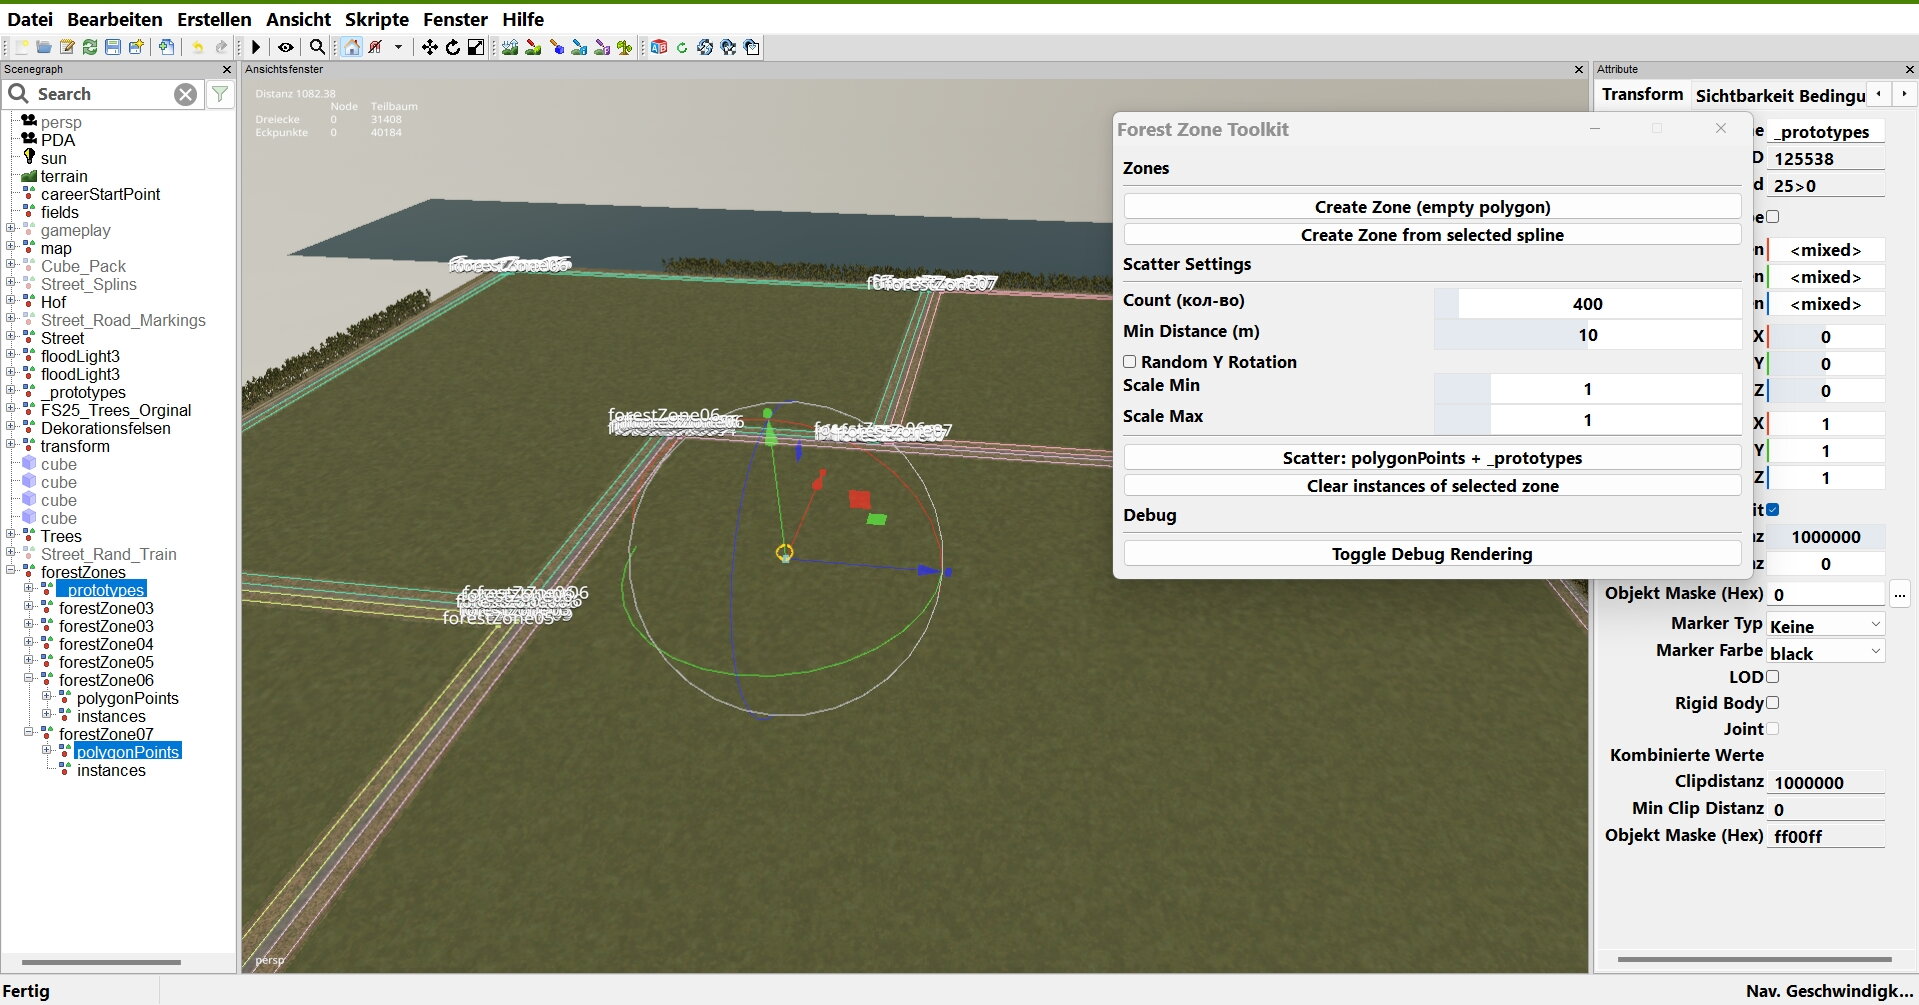Toggle the Rigid Body checkbox
The image size is (1919, 1005).
[1773, 703]
